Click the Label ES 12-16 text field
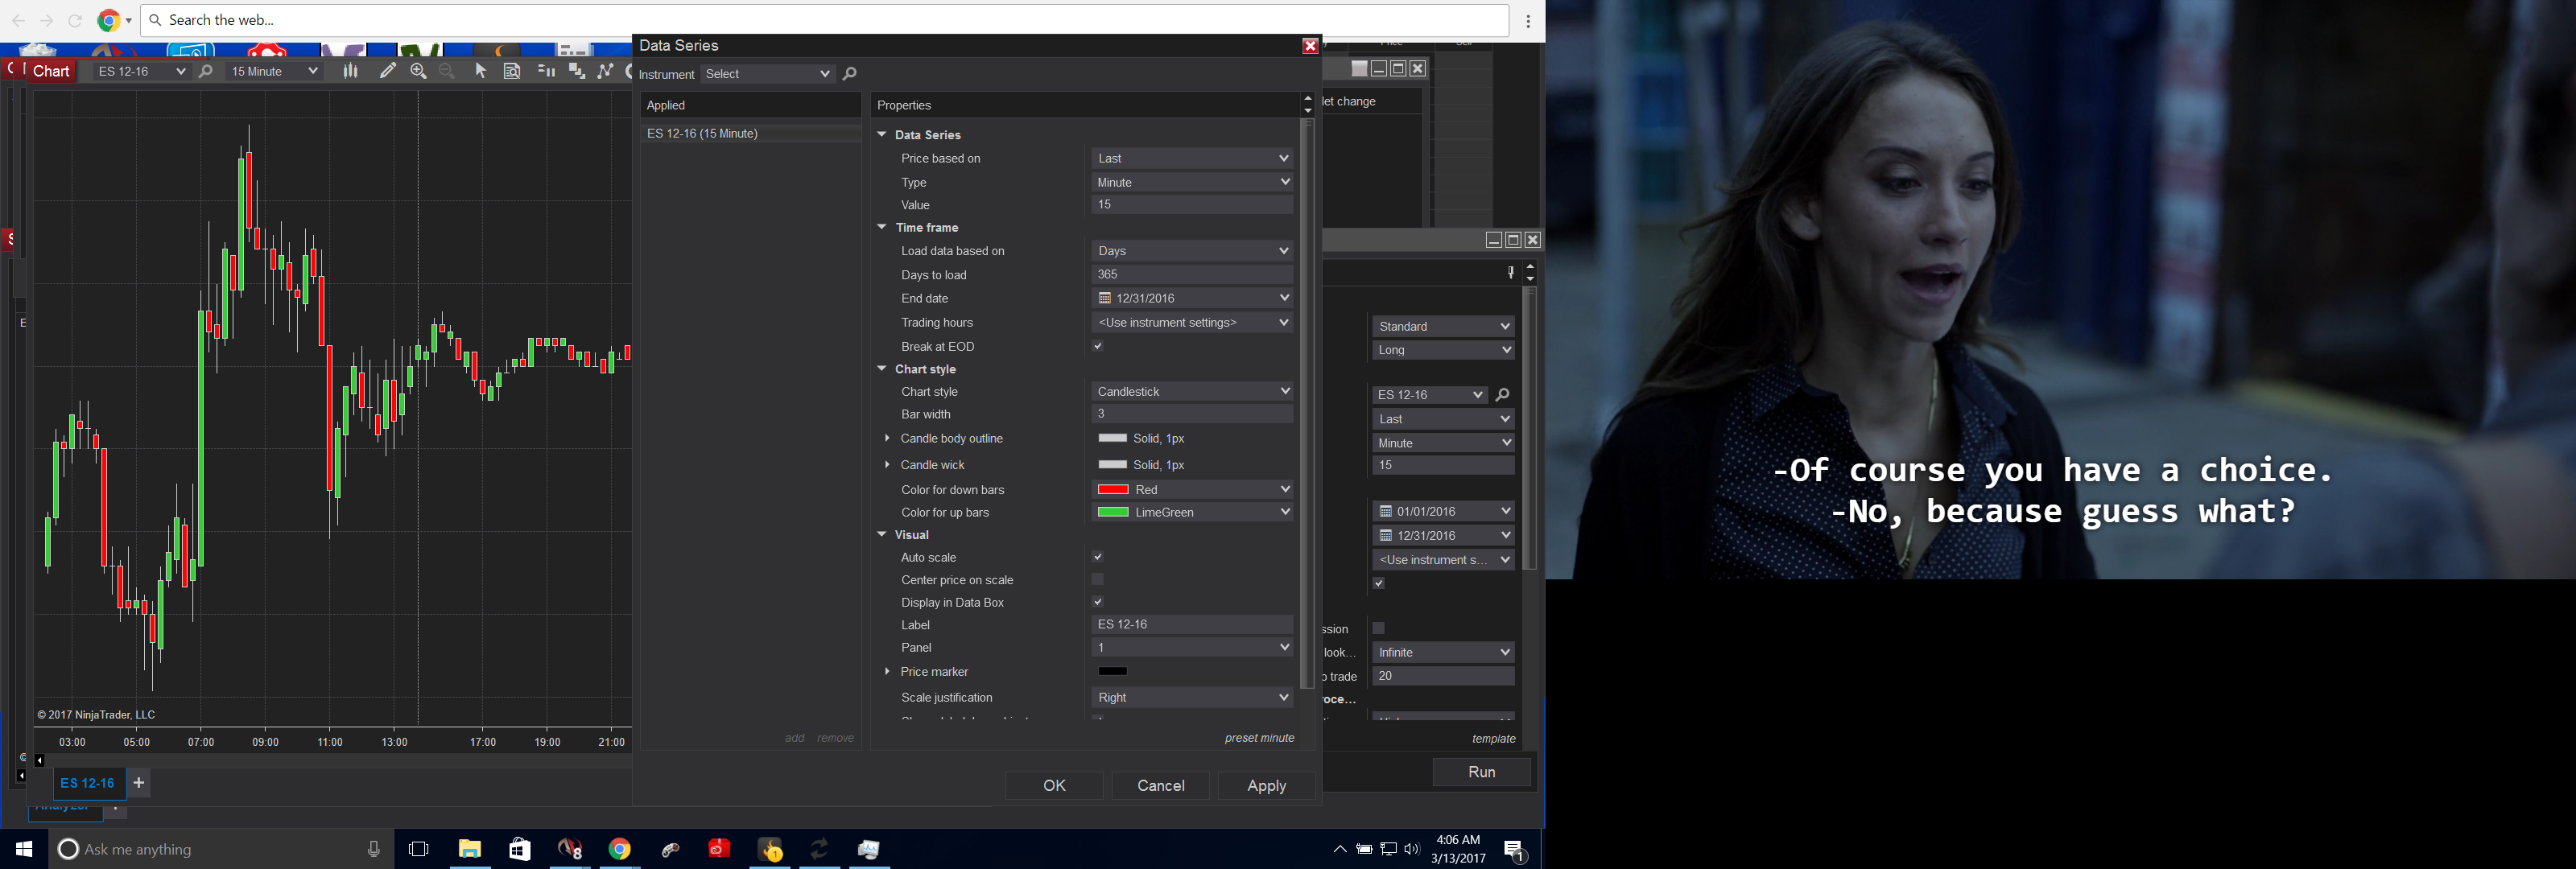Viewport: 2576px width, 869px height. click(1192, 624)
